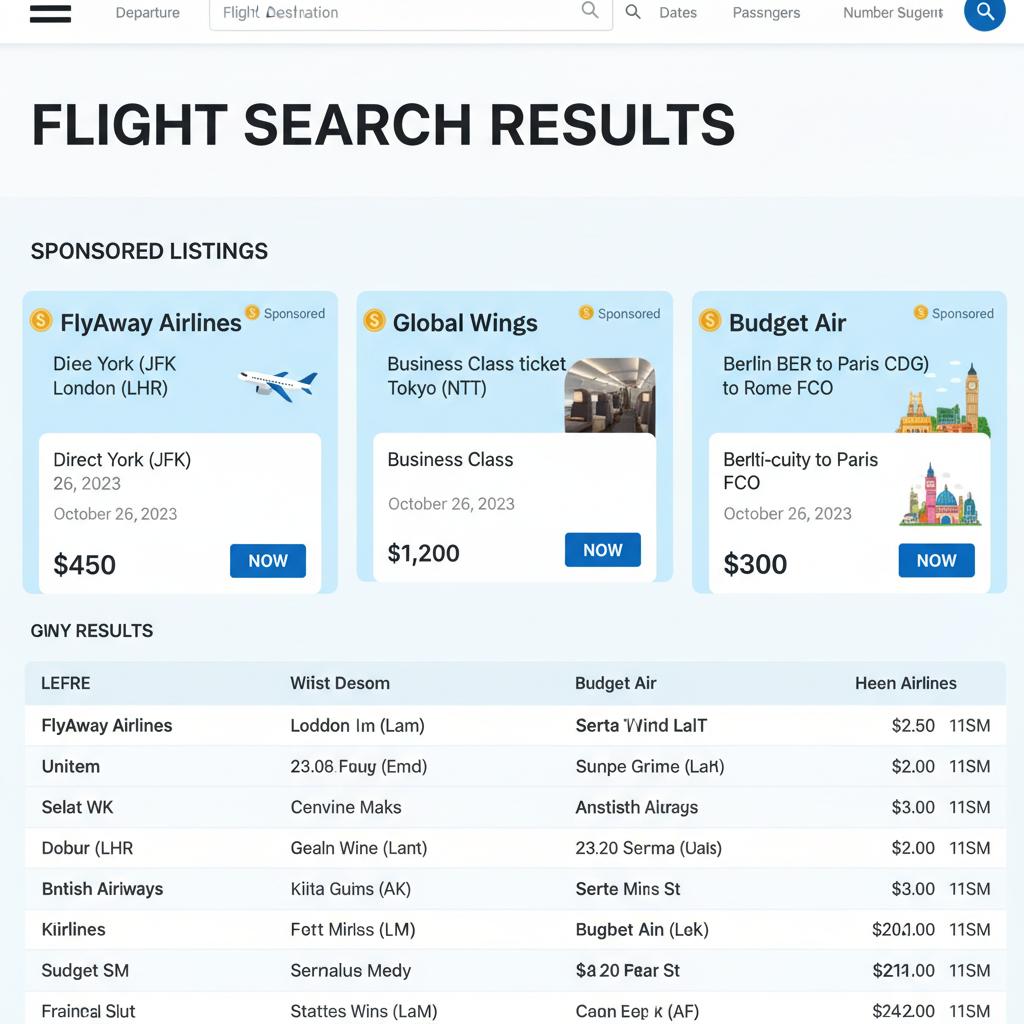
Task: Click the airplane icon on FlyAway card
Action: [x=277, y=385]
